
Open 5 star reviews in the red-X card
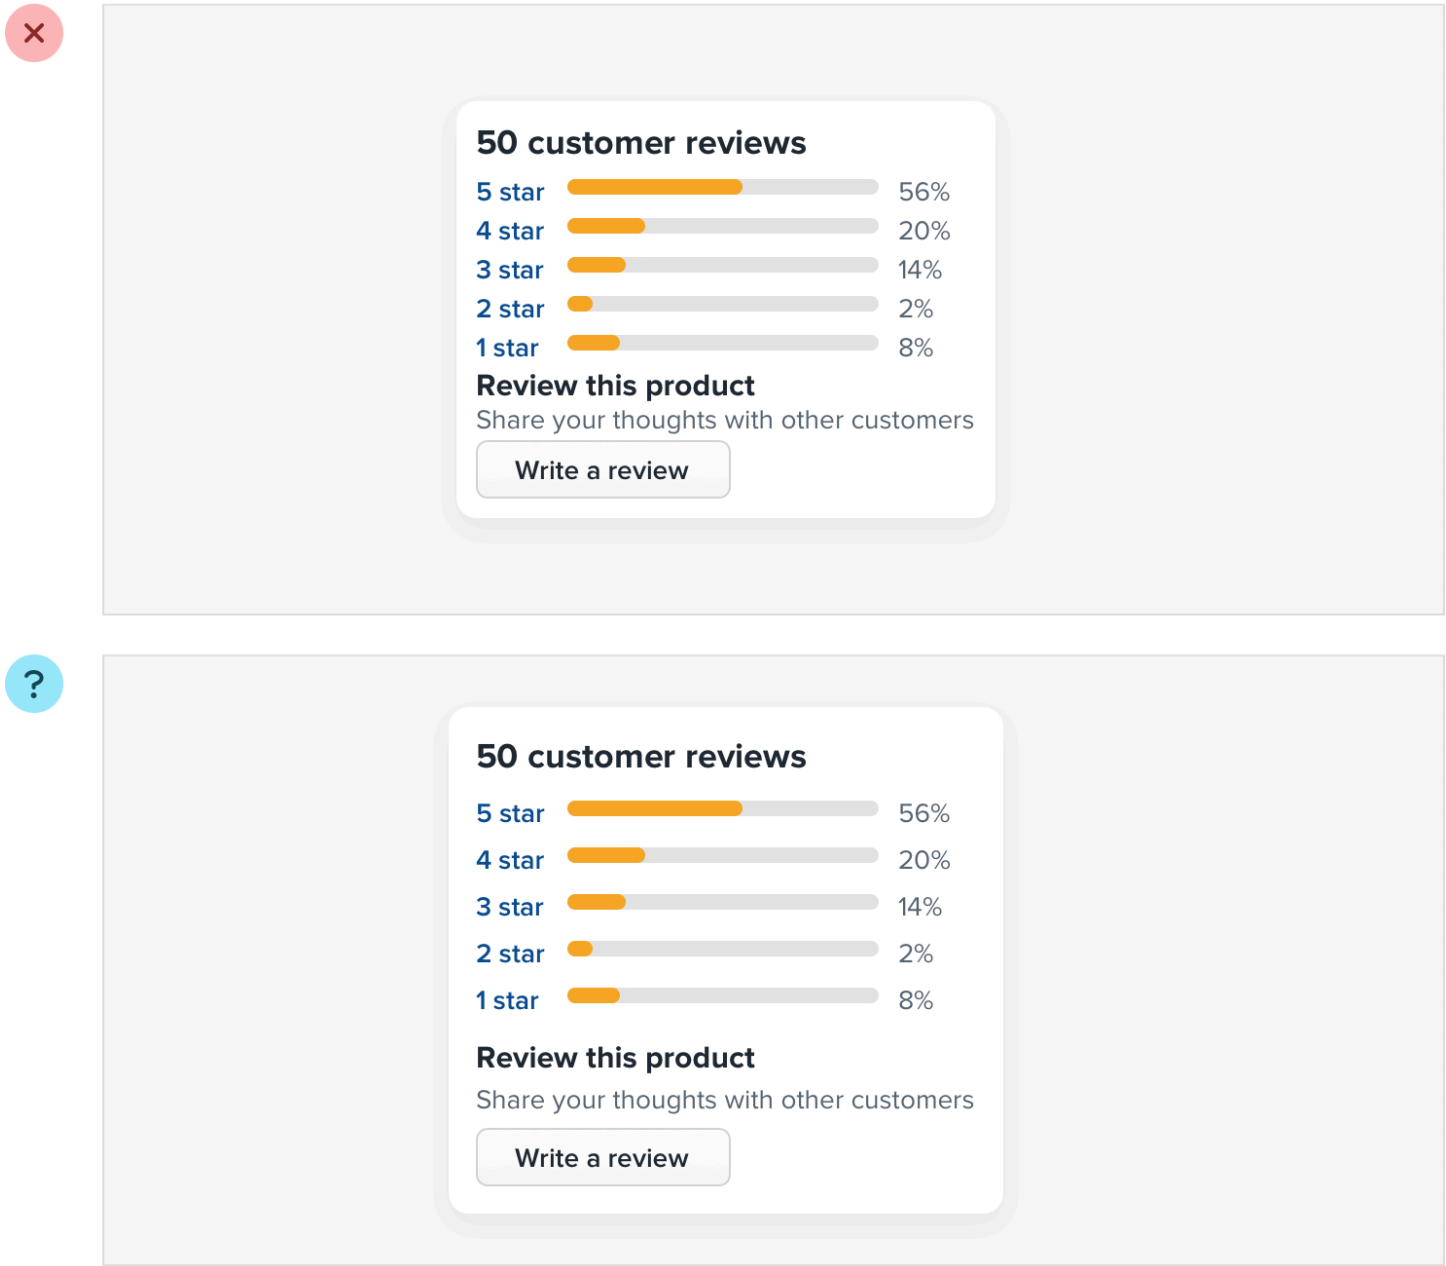[510, 192]
